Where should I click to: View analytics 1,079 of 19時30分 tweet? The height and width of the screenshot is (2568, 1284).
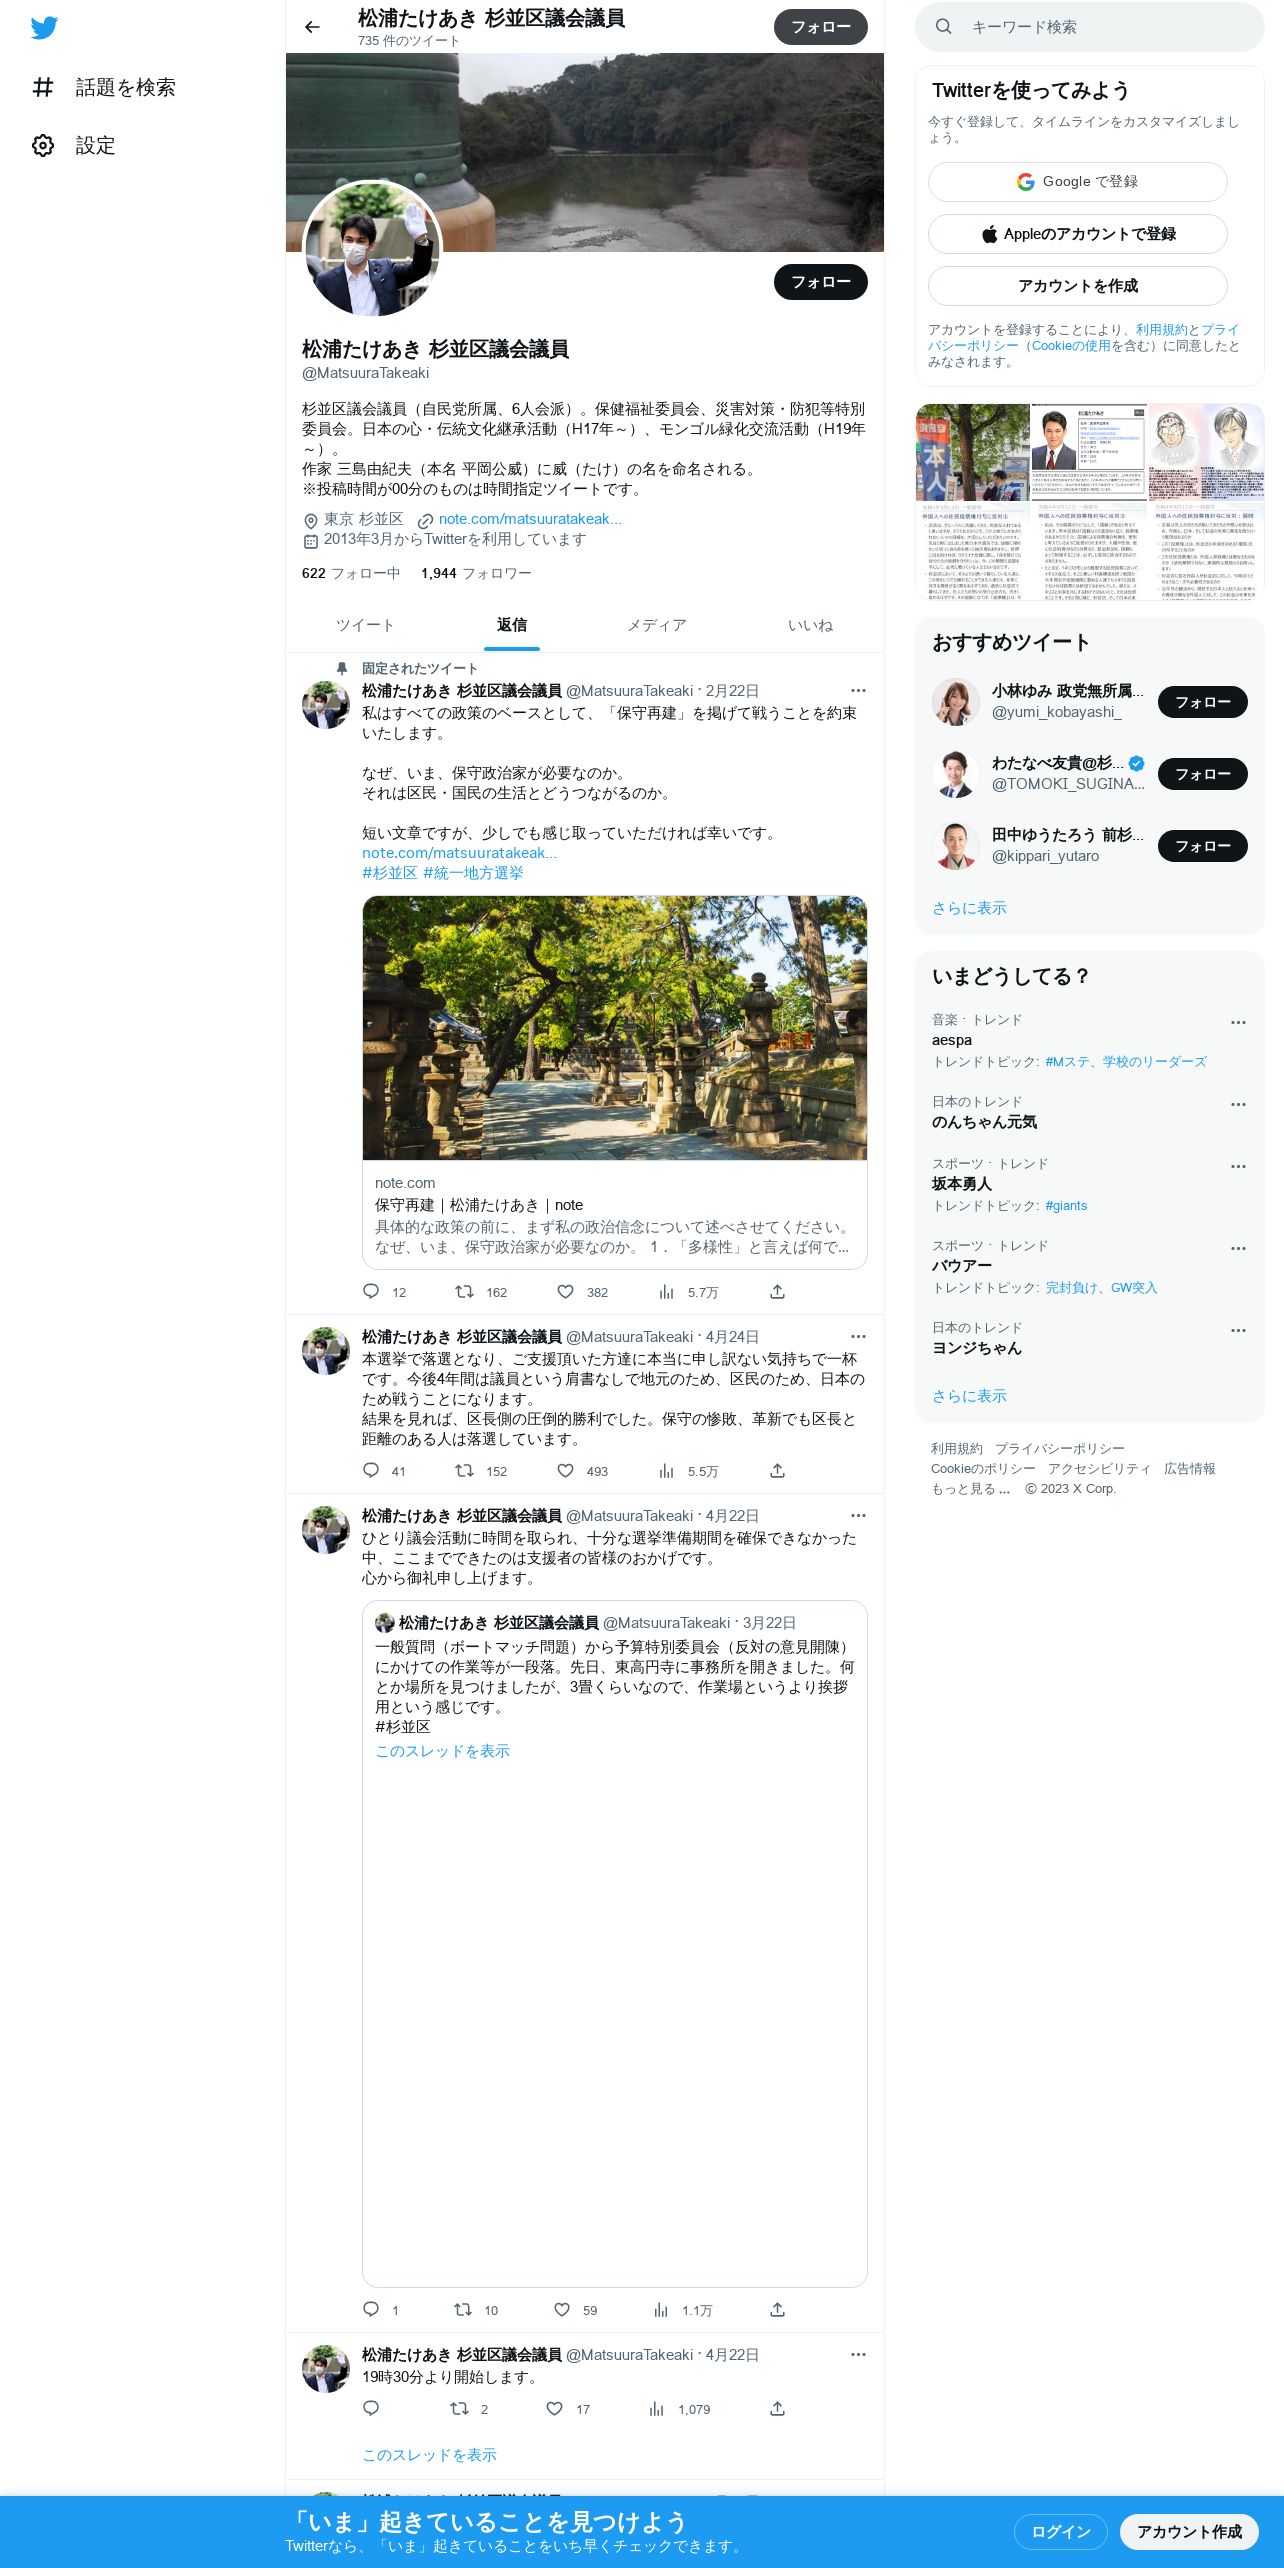[657, 2408]
